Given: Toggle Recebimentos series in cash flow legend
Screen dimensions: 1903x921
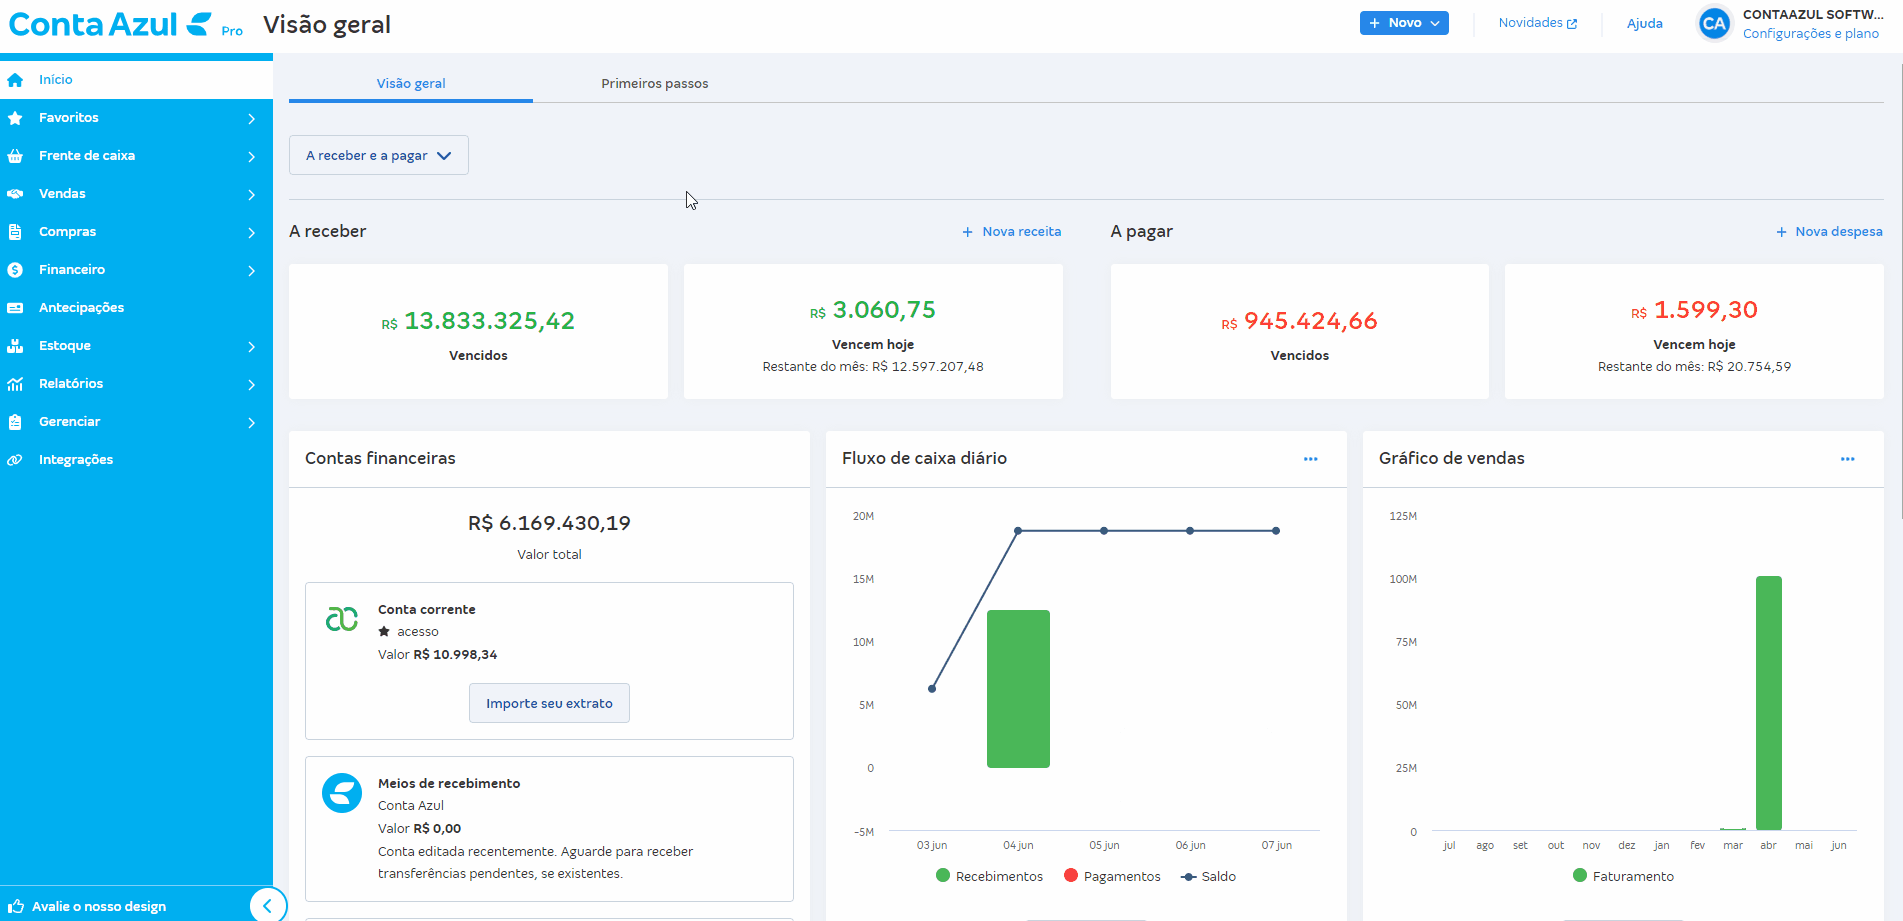Looking at the screenshot, I should coord(989,876).
